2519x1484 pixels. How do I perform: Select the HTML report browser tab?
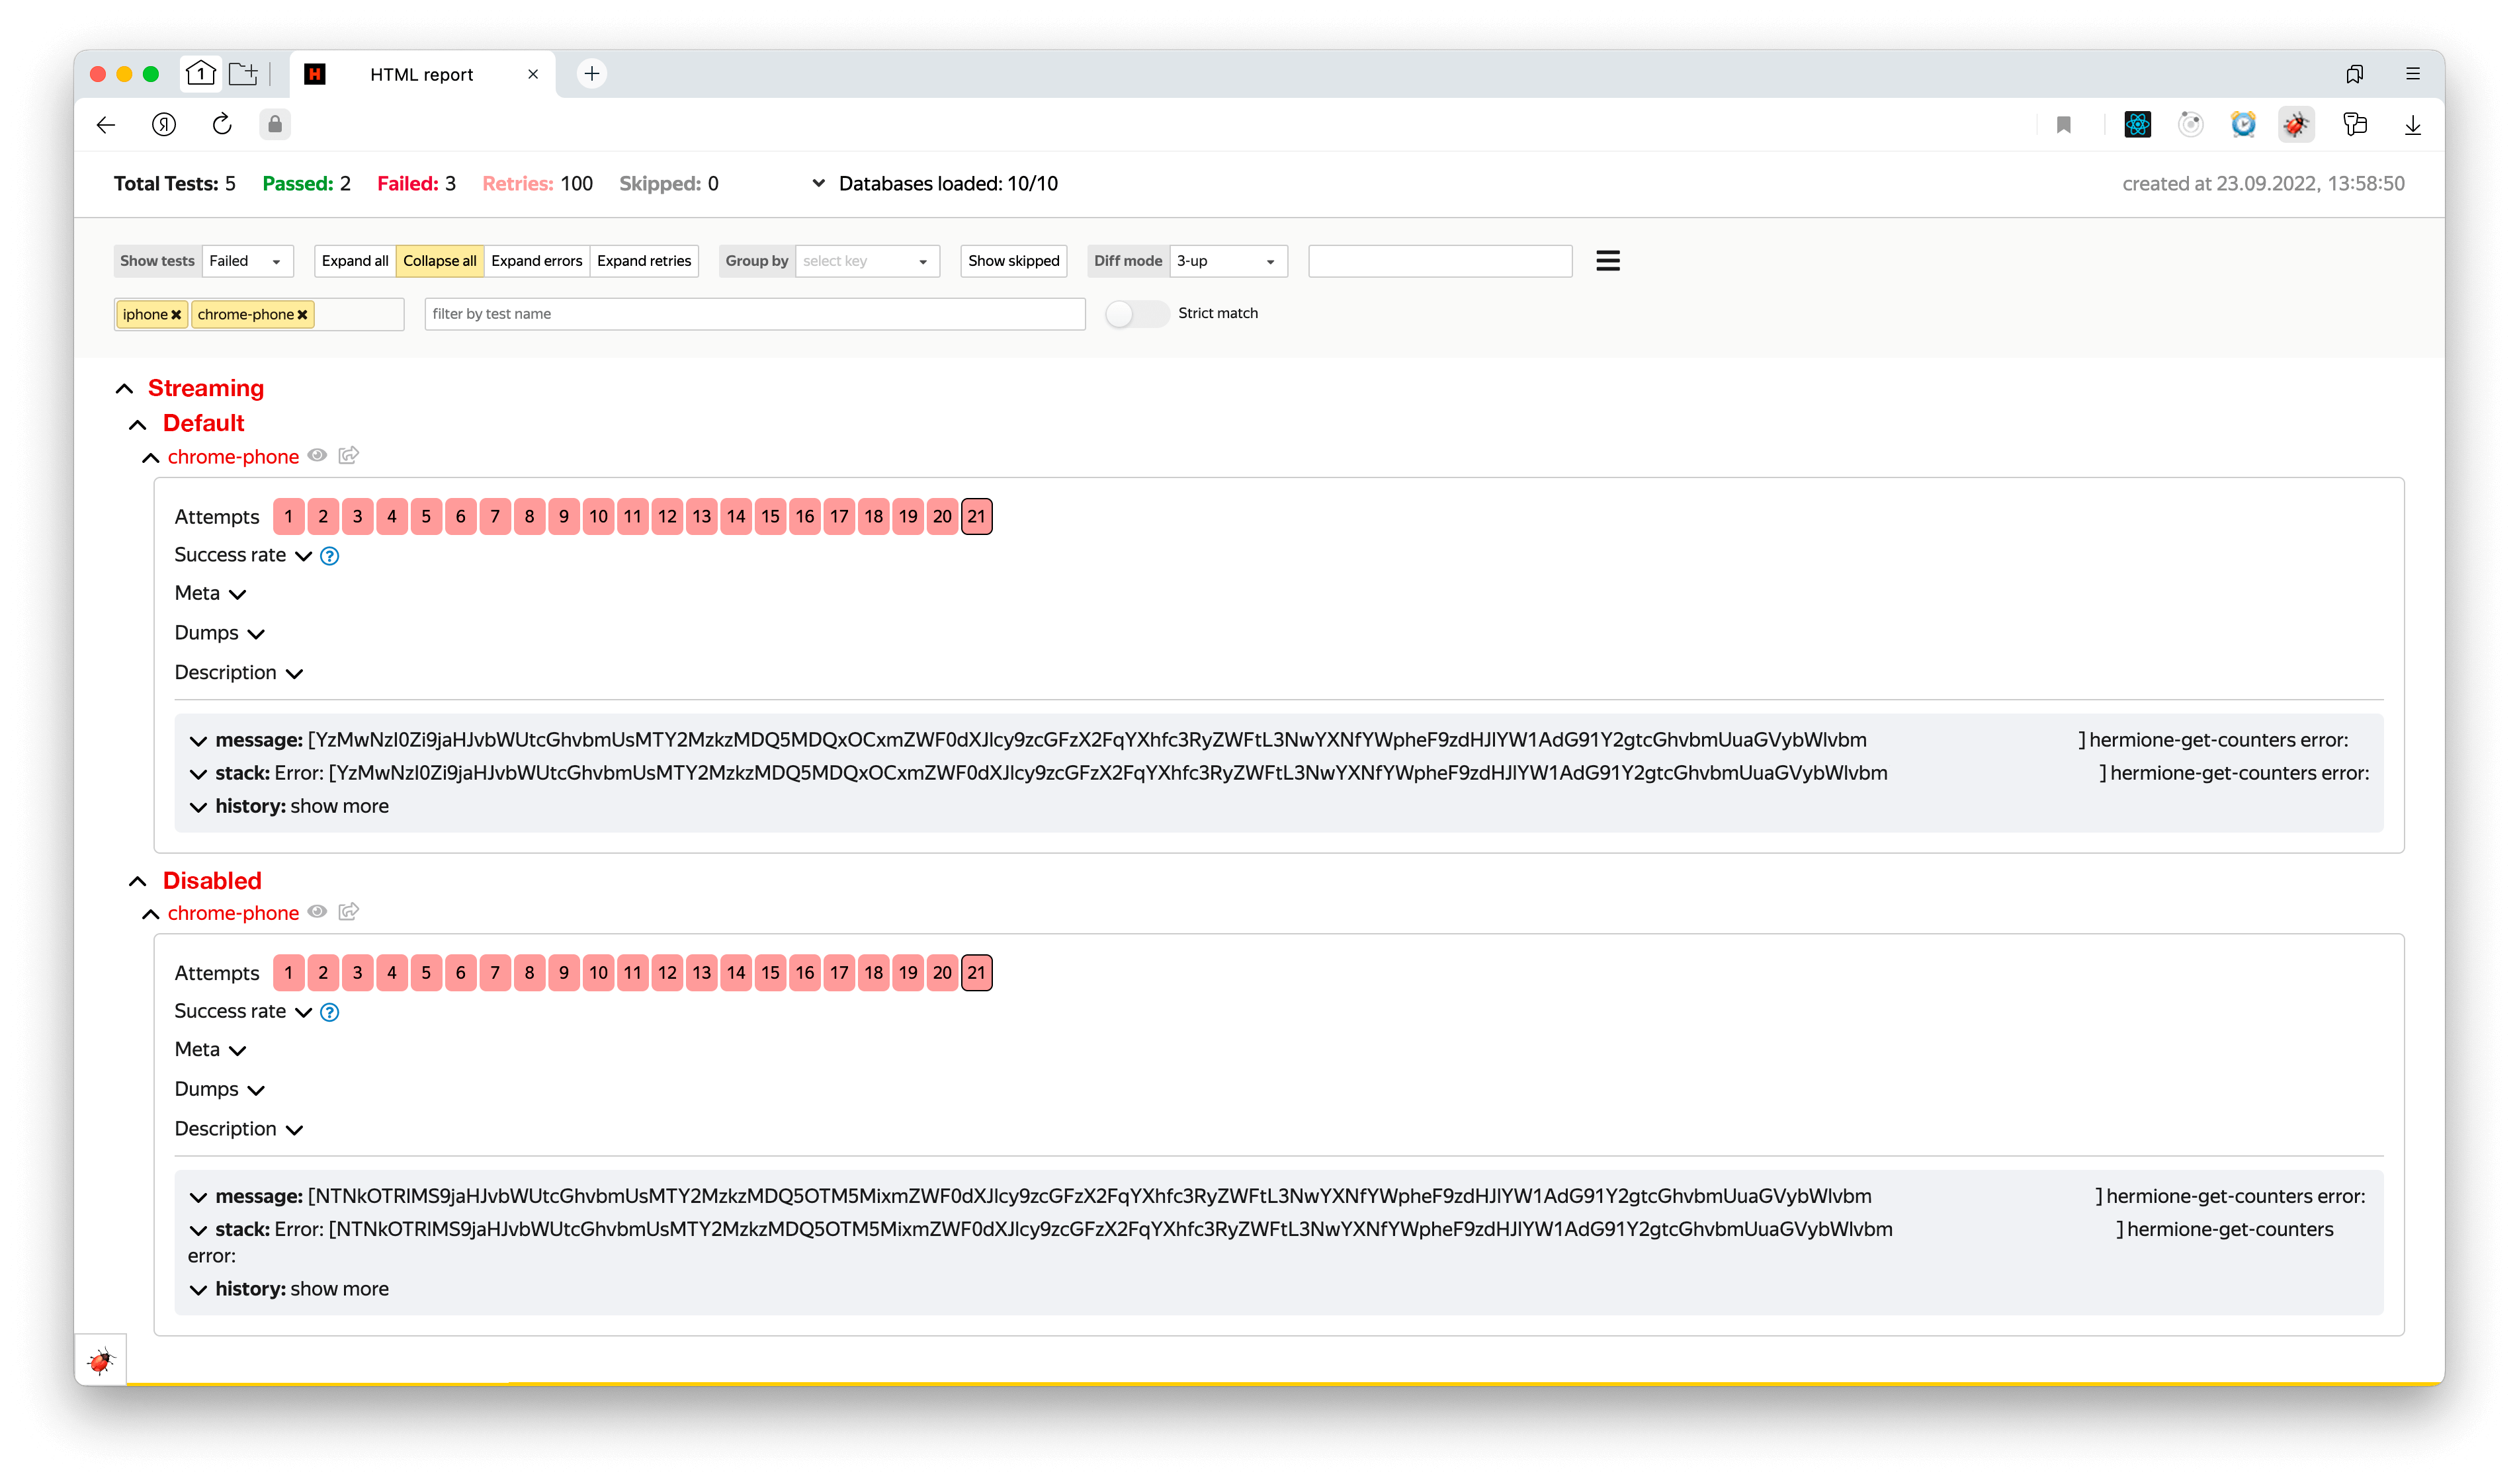click(x=421, y=75)
